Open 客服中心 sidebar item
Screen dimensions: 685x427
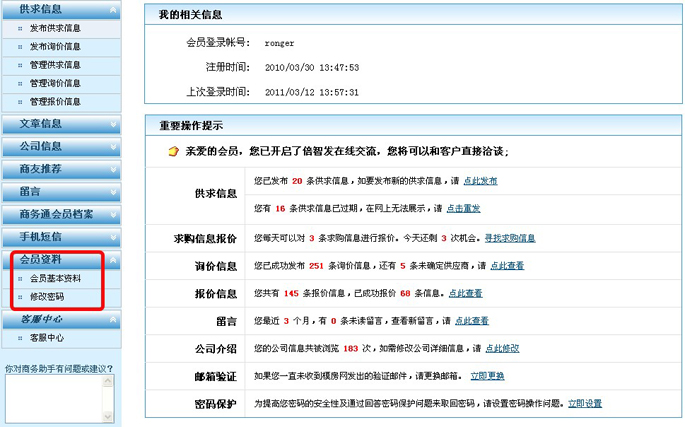point(46,338)
